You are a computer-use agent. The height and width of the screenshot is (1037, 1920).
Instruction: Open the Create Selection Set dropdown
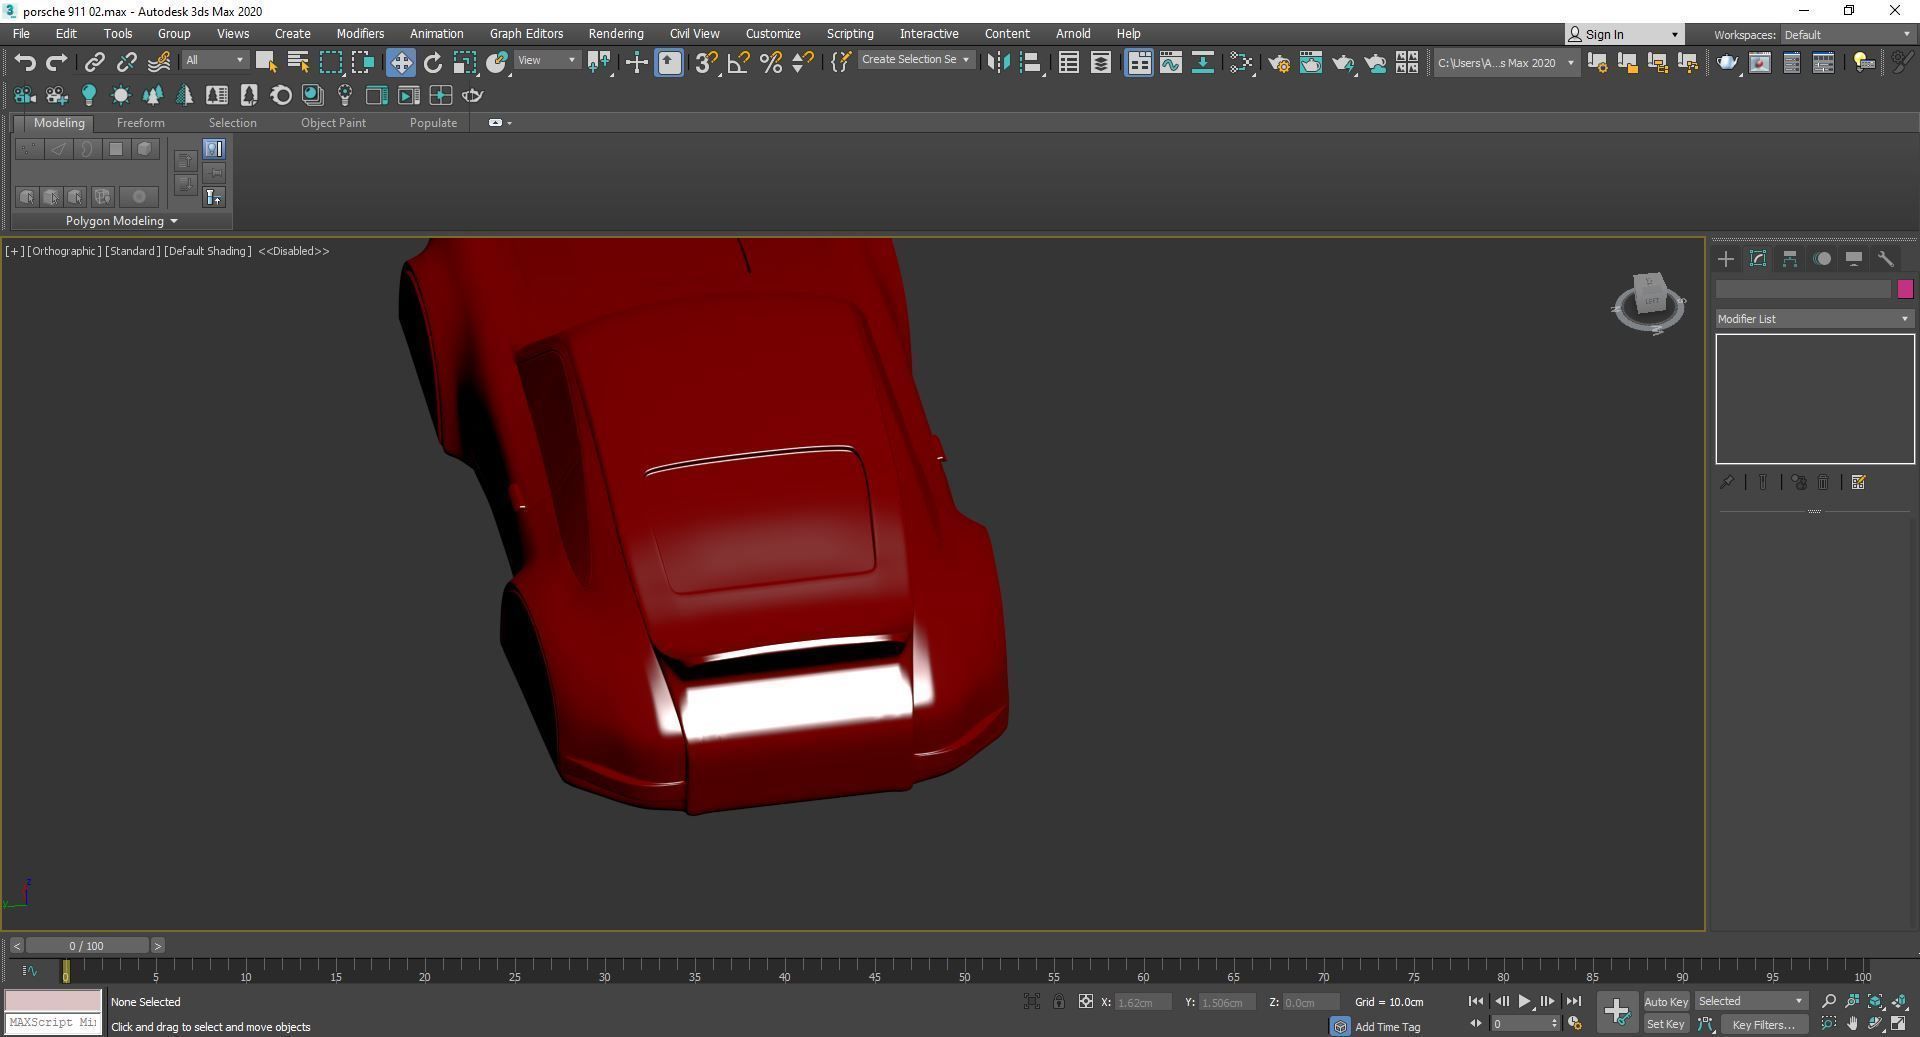[x=915, y=60]
